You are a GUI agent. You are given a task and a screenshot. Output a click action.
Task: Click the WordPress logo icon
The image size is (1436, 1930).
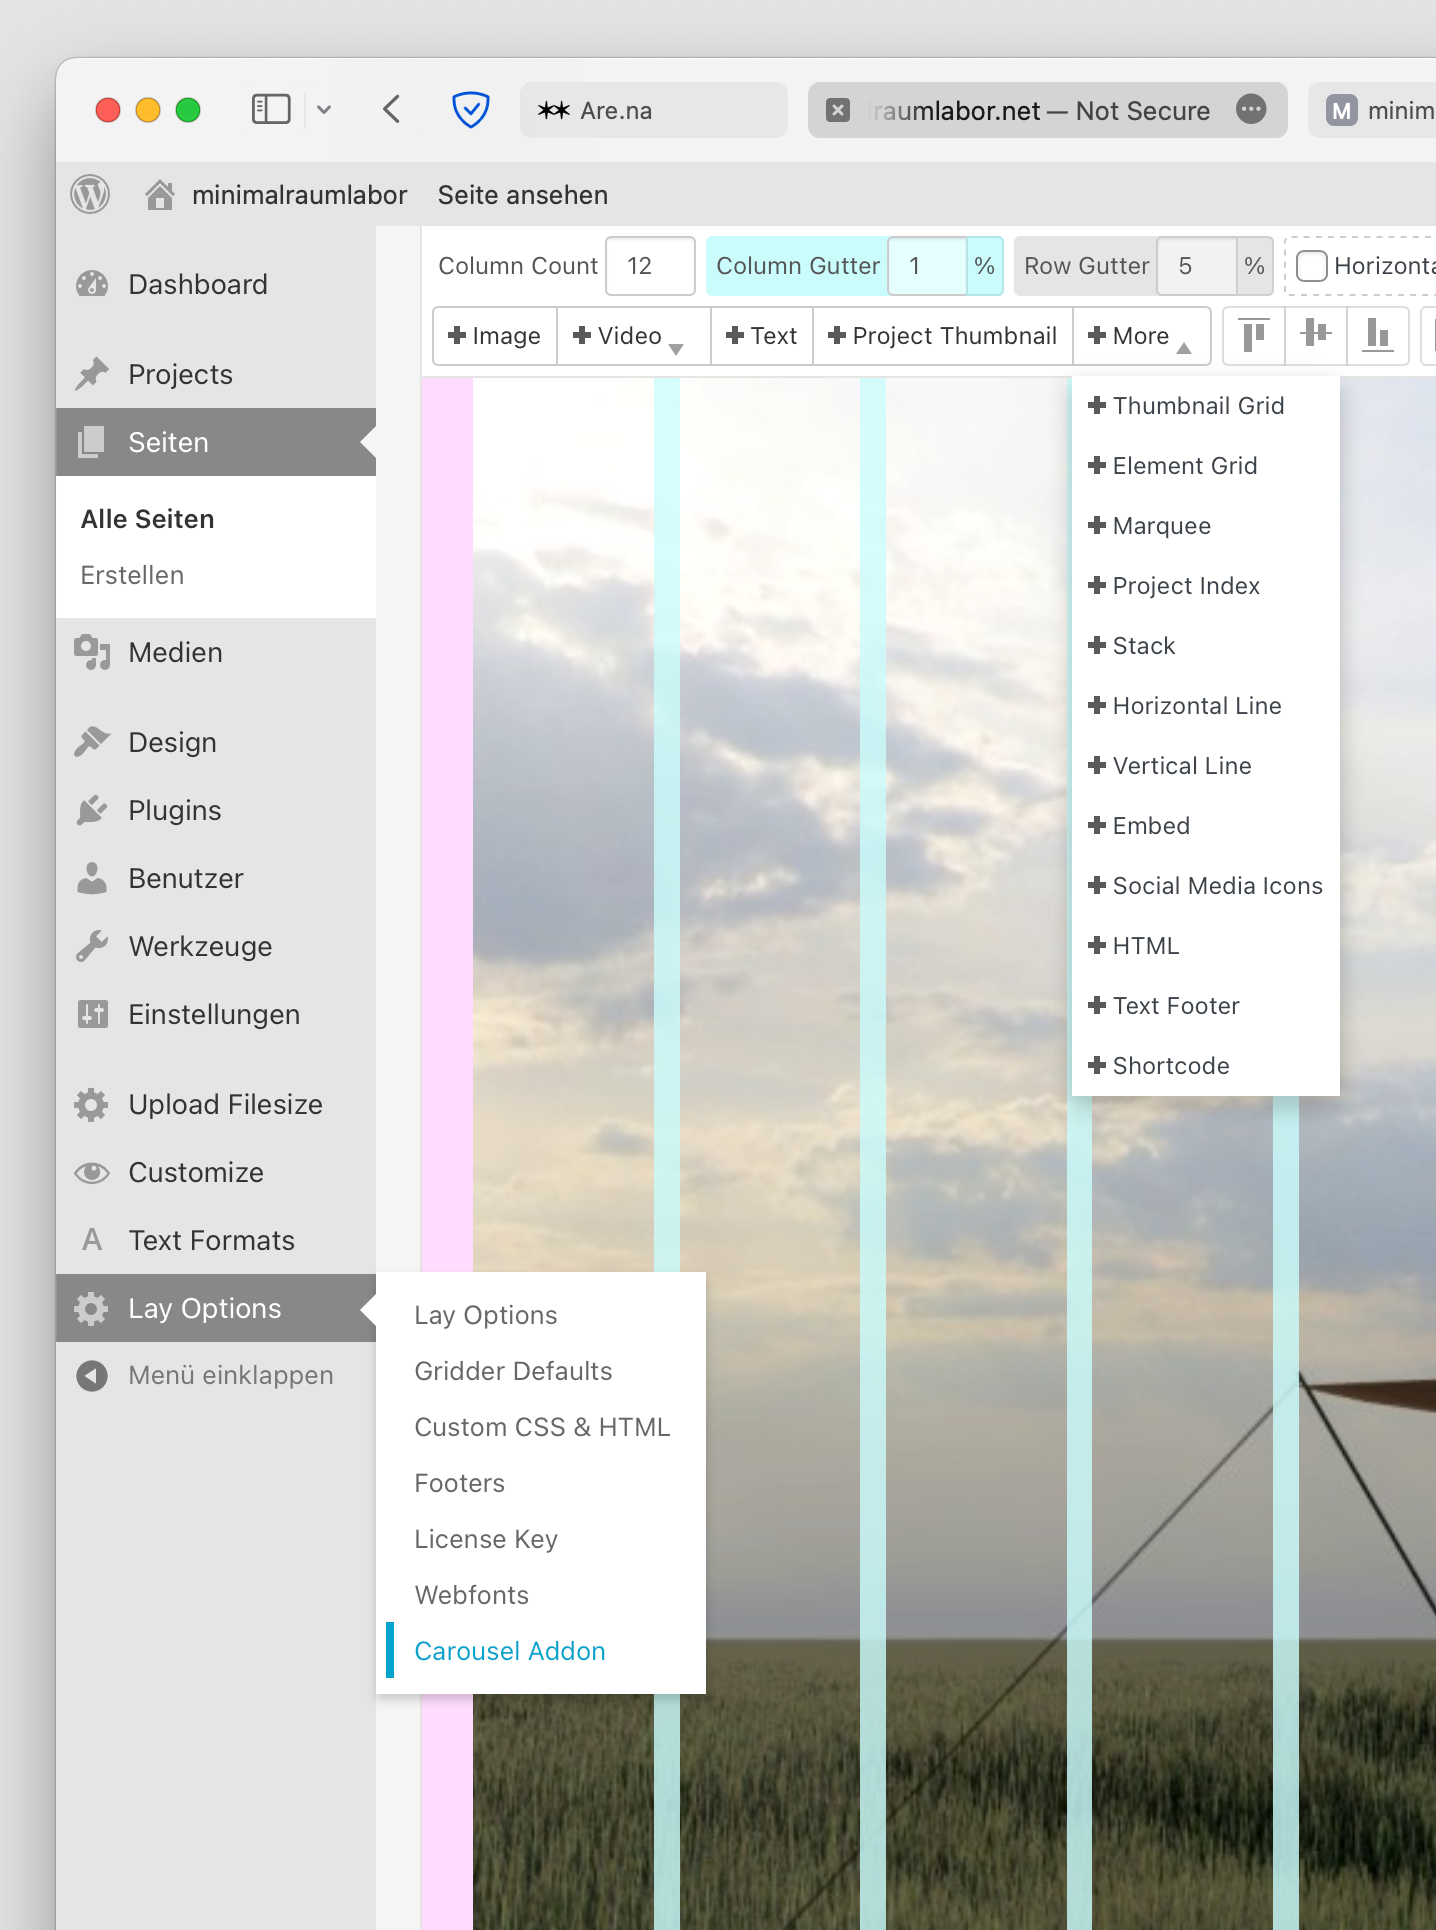click(x=91, y=194)
